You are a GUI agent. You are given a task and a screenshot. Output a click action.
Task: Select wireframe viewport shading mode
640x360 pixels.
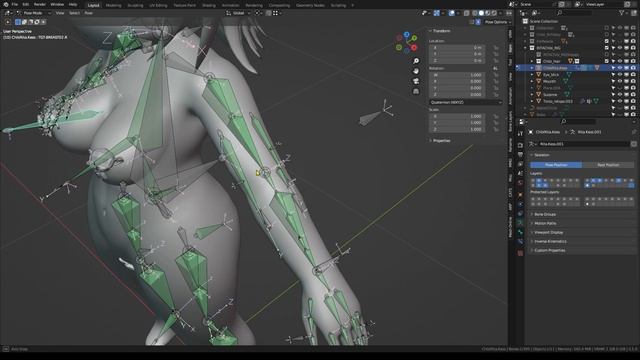(475, 13)
